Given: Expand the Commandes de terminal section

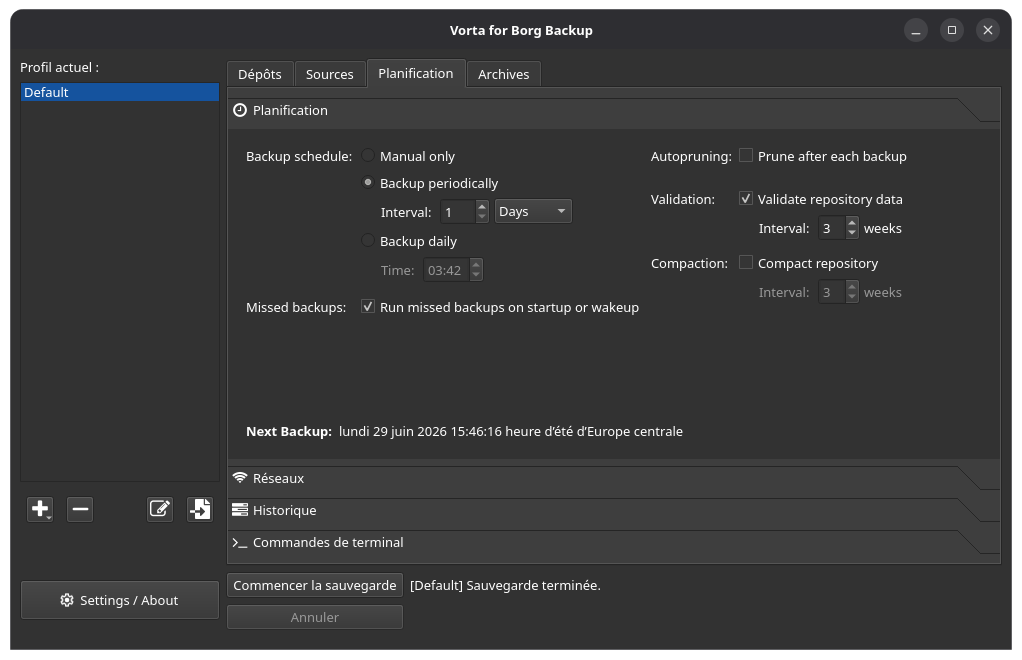Looking at the screenshot, I should pos(613,542).
